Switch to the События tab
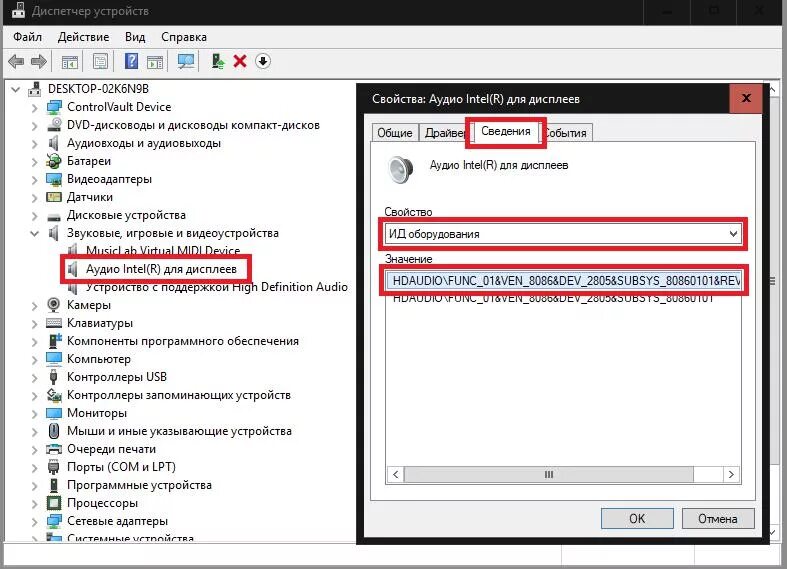Image resolution: width=787 pixels, height=569 pixels. [566, 133]
